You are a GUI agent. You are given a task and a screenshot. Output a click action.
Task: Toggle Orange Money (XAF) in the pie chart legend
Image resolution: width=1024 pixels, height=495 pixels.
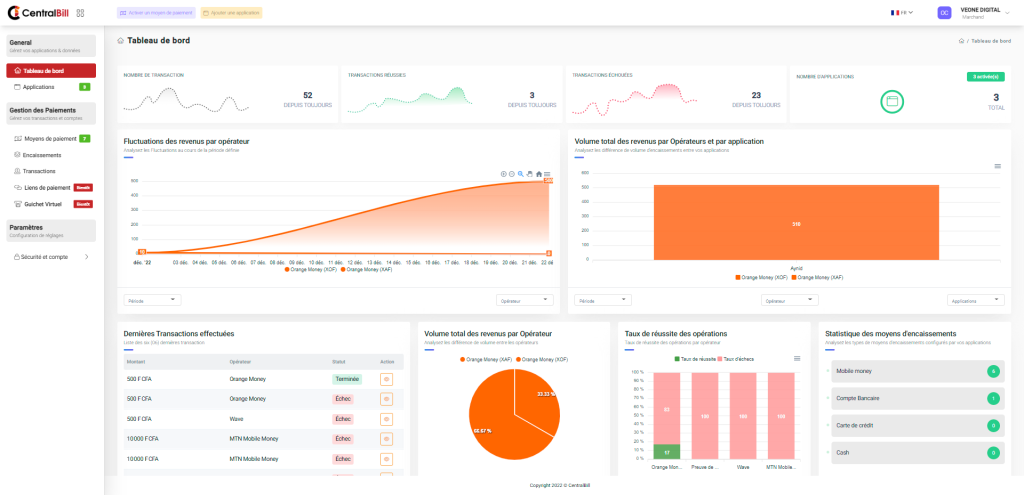click(x=487, y=360)
